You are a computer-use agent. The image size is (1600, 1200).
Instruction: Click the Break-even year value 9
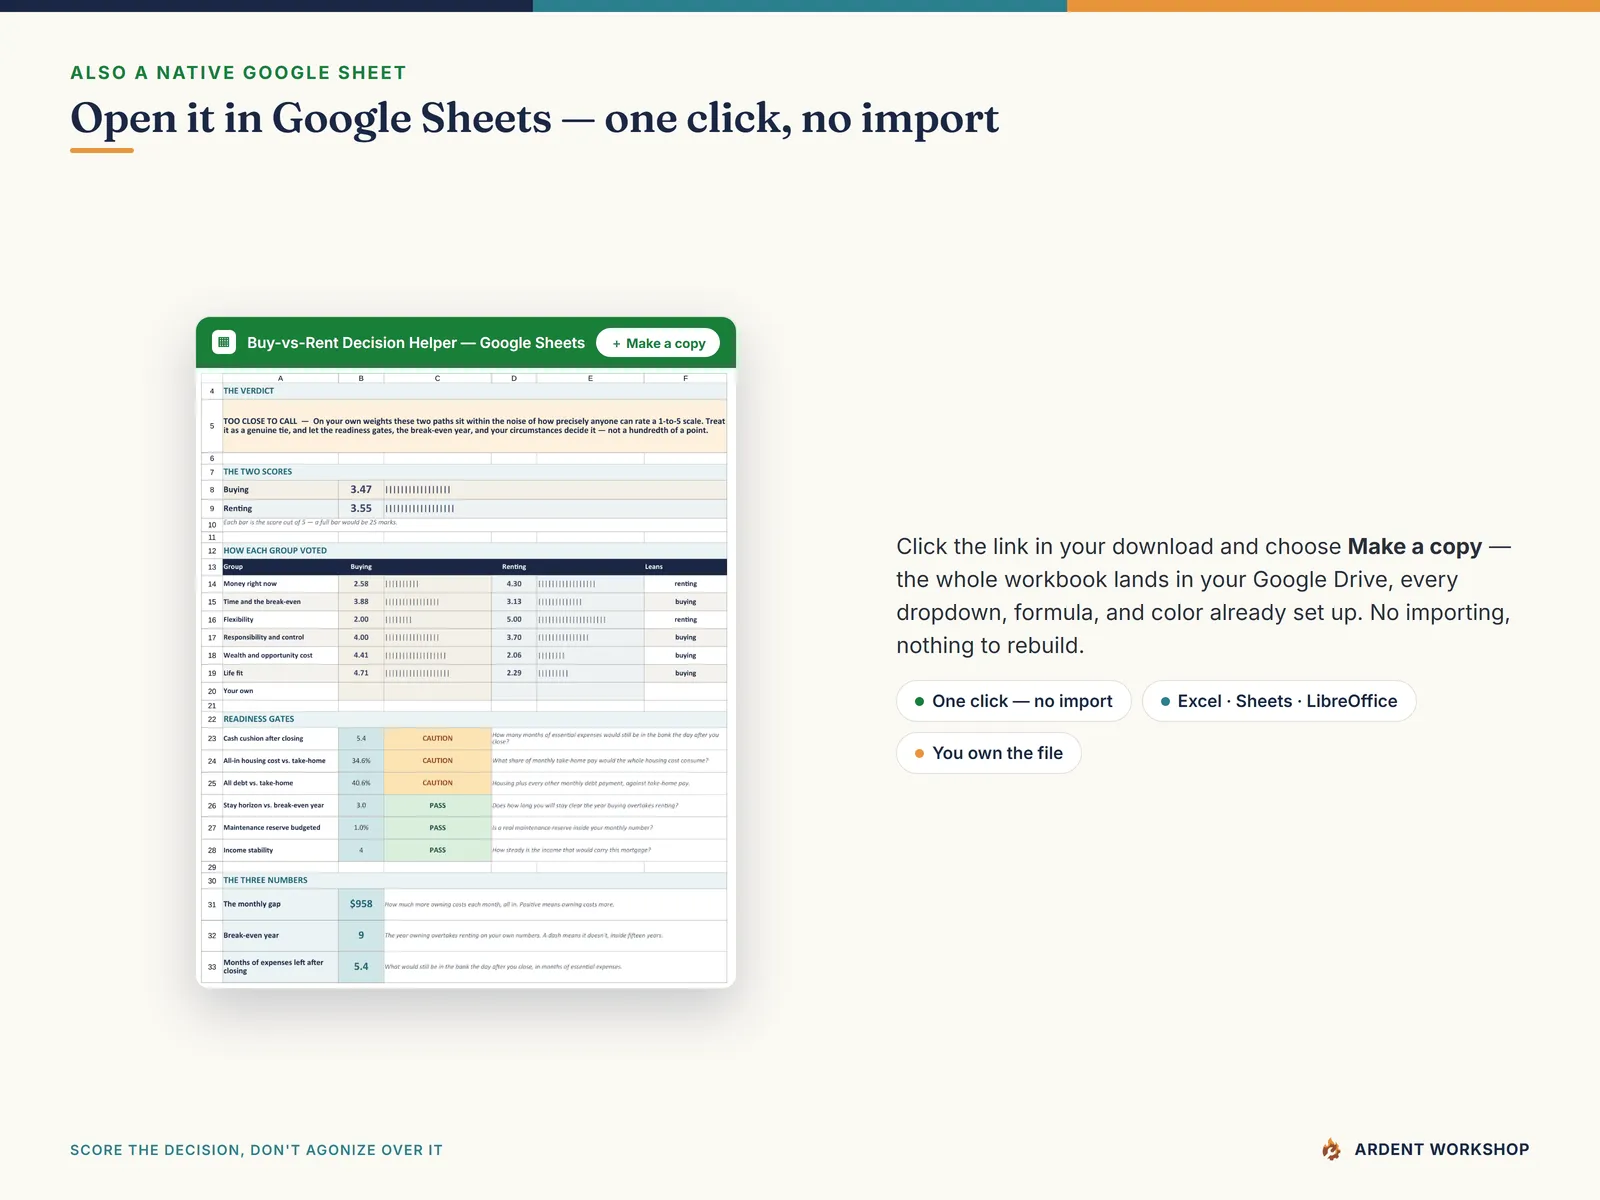tap(361, 936)
